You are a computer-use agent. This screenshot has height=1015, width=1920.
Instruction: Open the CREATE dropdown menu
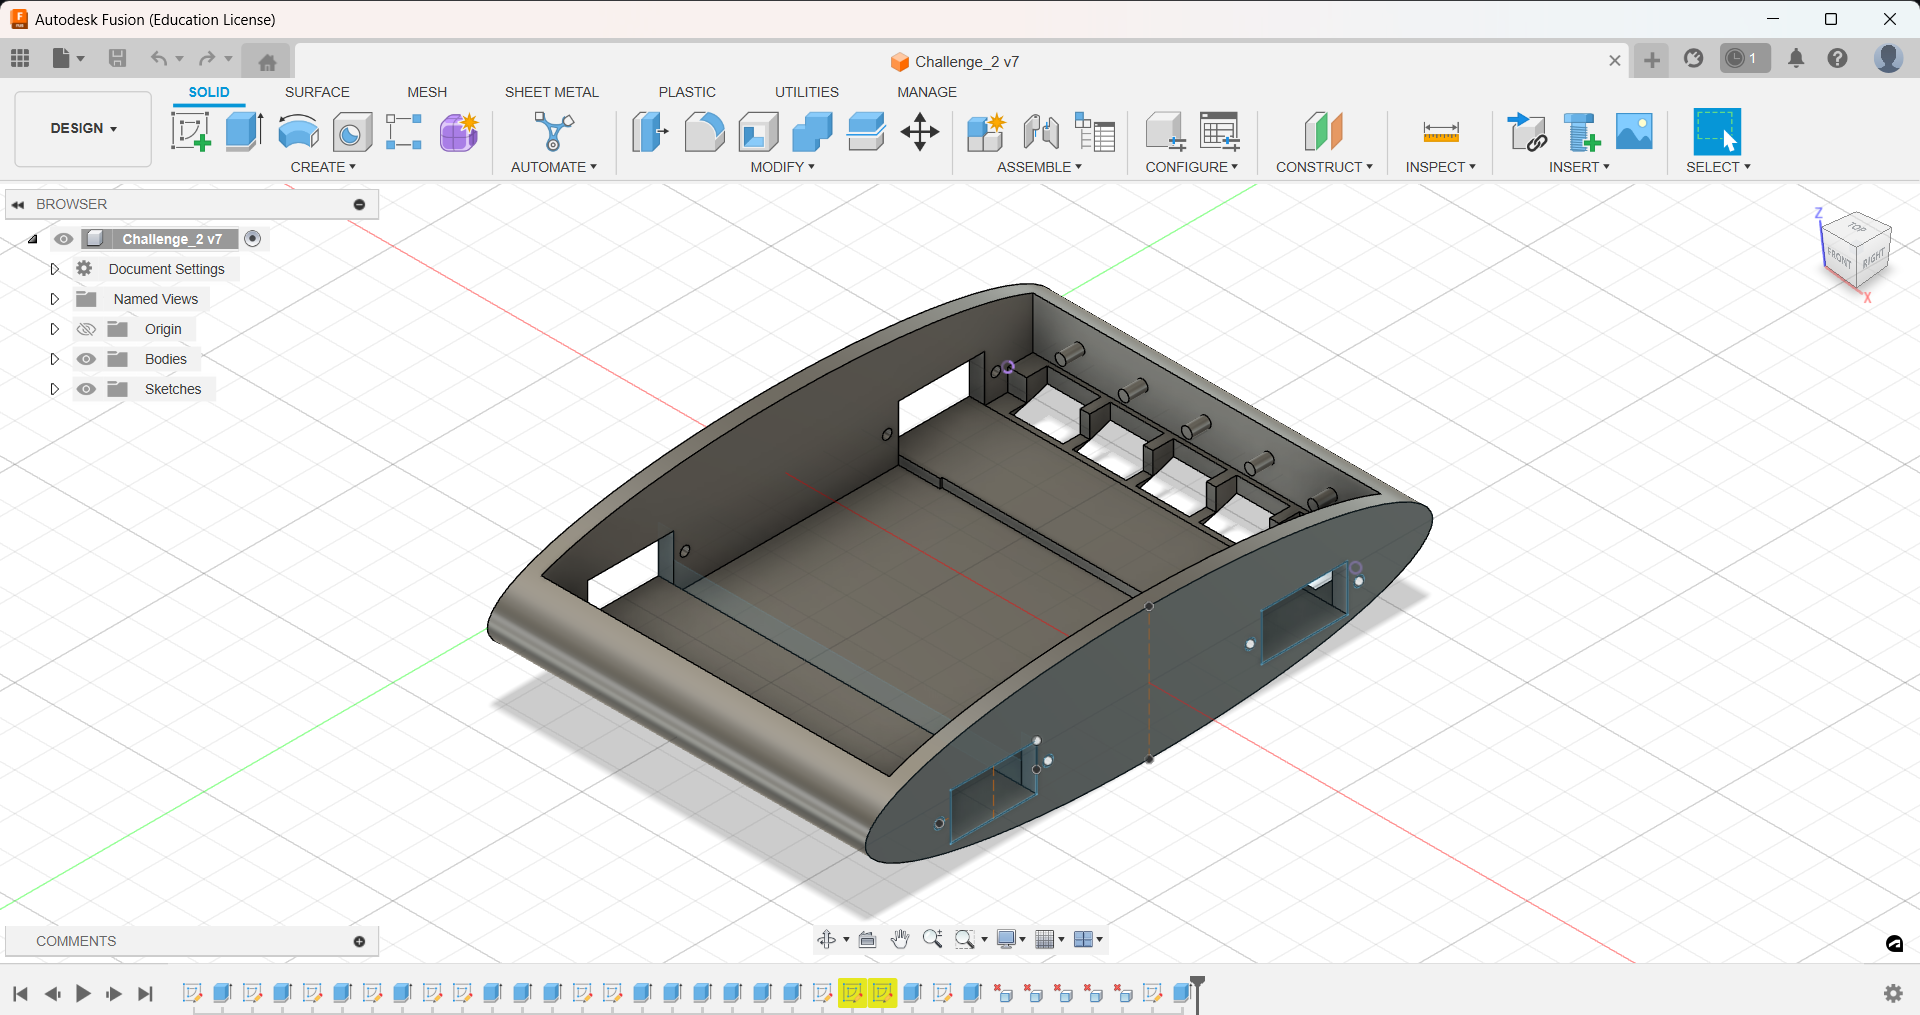323,167
